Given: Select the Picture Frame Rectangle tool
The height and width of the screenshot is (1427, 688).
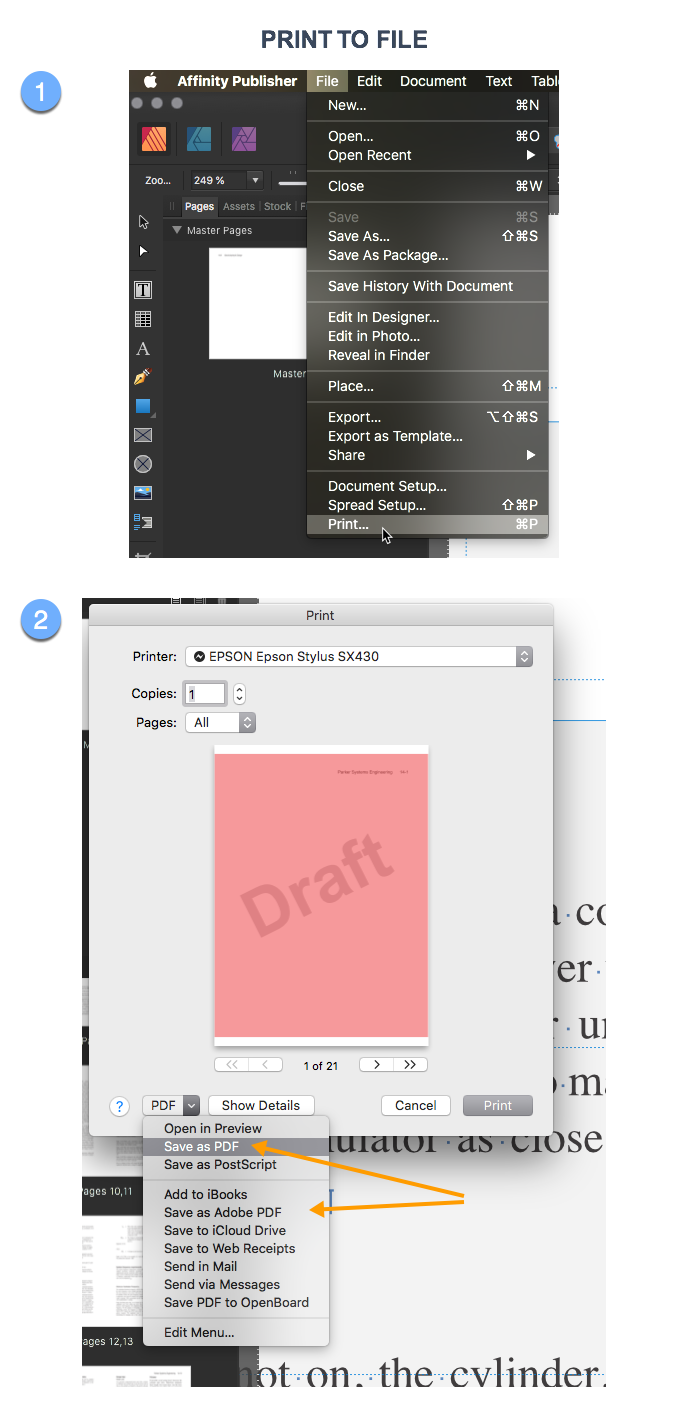Looking at the screenshot, I should click(143, 435).
